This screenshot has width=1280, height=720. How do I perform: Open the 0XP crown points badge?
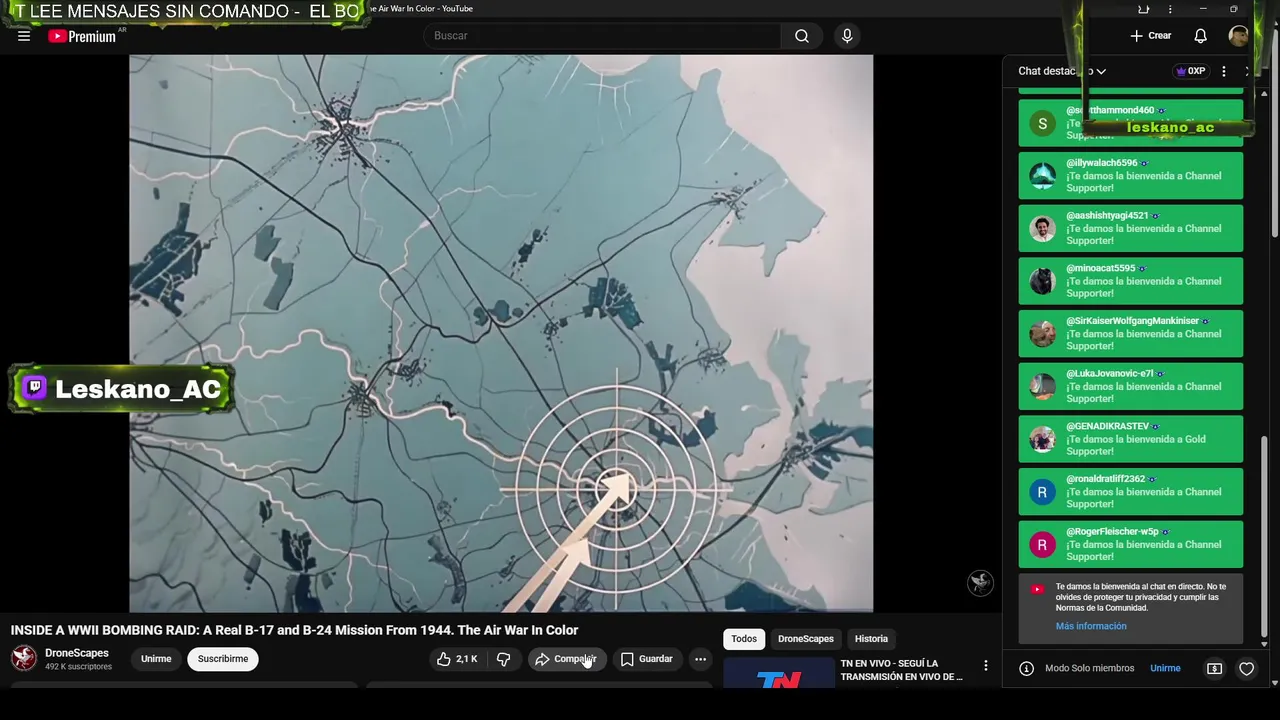pos(1190,71)
